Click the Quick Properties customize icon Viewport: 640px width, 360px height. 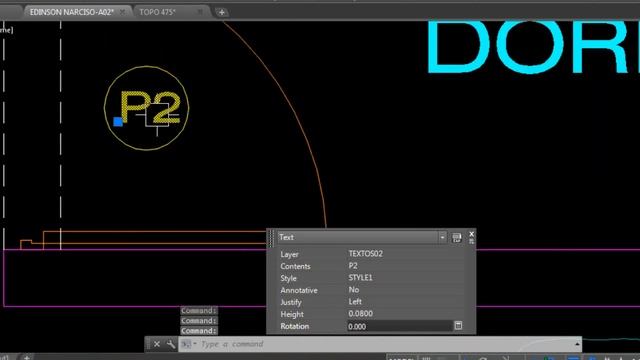pyautogui.click(x=457, y=238)
